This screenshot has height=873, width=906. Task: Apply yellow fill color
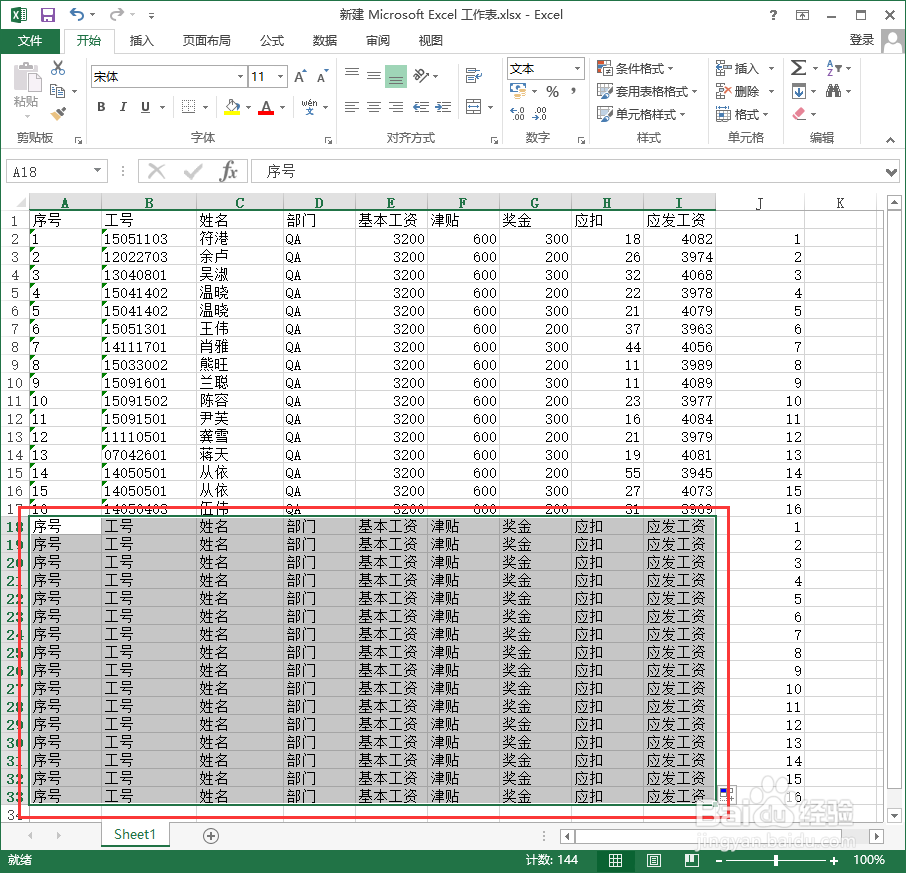click(x=232, y=107)
